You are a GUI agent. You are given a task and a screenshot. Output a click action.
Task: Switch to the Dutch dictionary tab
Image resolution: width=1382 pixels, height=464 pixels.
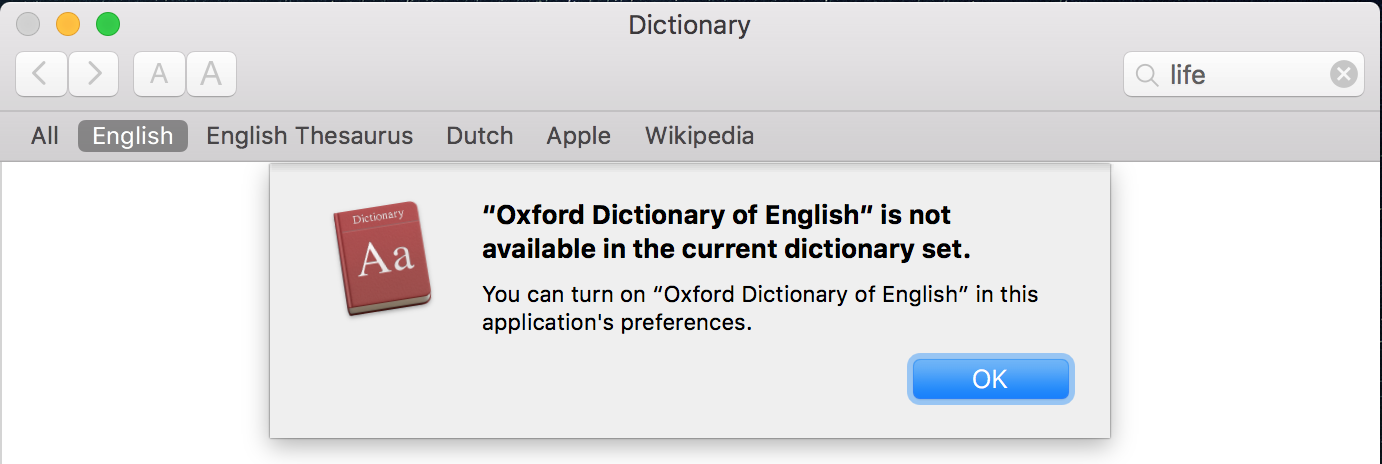(480, 136)
